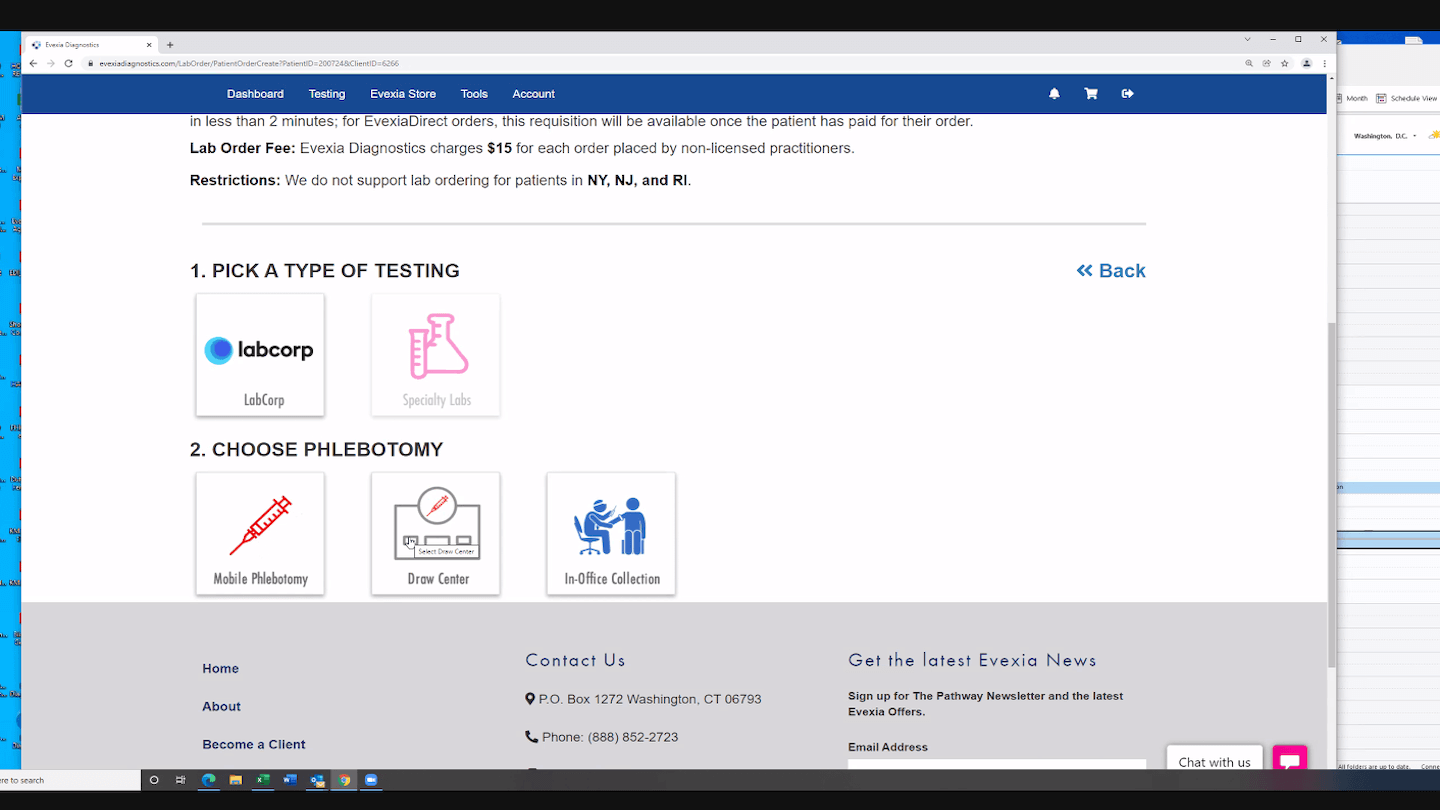The width and height of the screenshot is (1440, 810).
Task: Open the pink chat bubble widget
Action: point(1290,761)
